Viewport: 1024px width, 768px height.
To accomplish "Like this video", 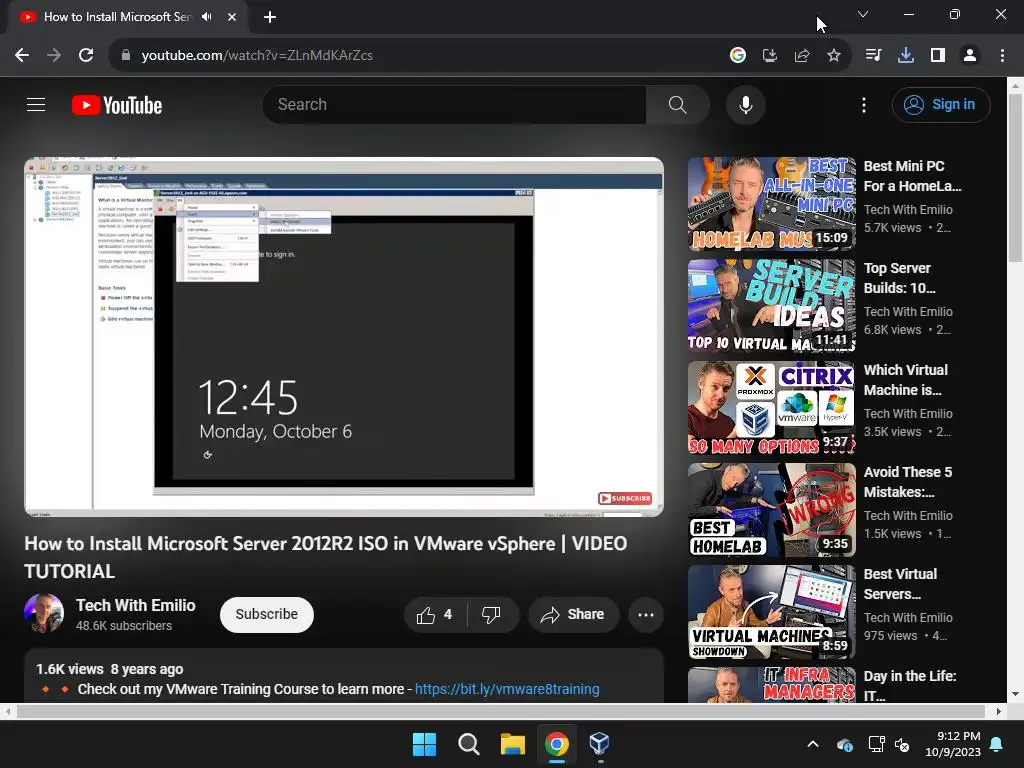I will 436,615.
